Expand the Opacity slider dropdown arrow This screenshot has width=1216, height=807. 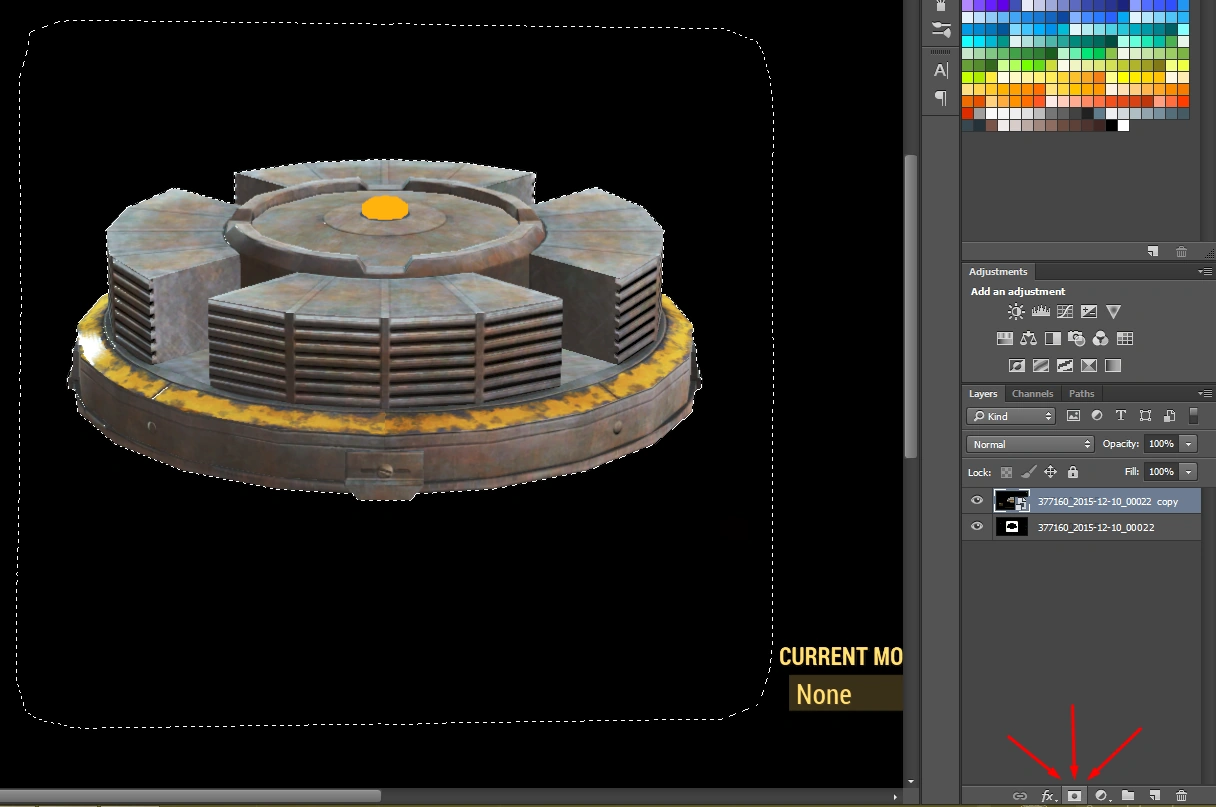pos(1188,444)
